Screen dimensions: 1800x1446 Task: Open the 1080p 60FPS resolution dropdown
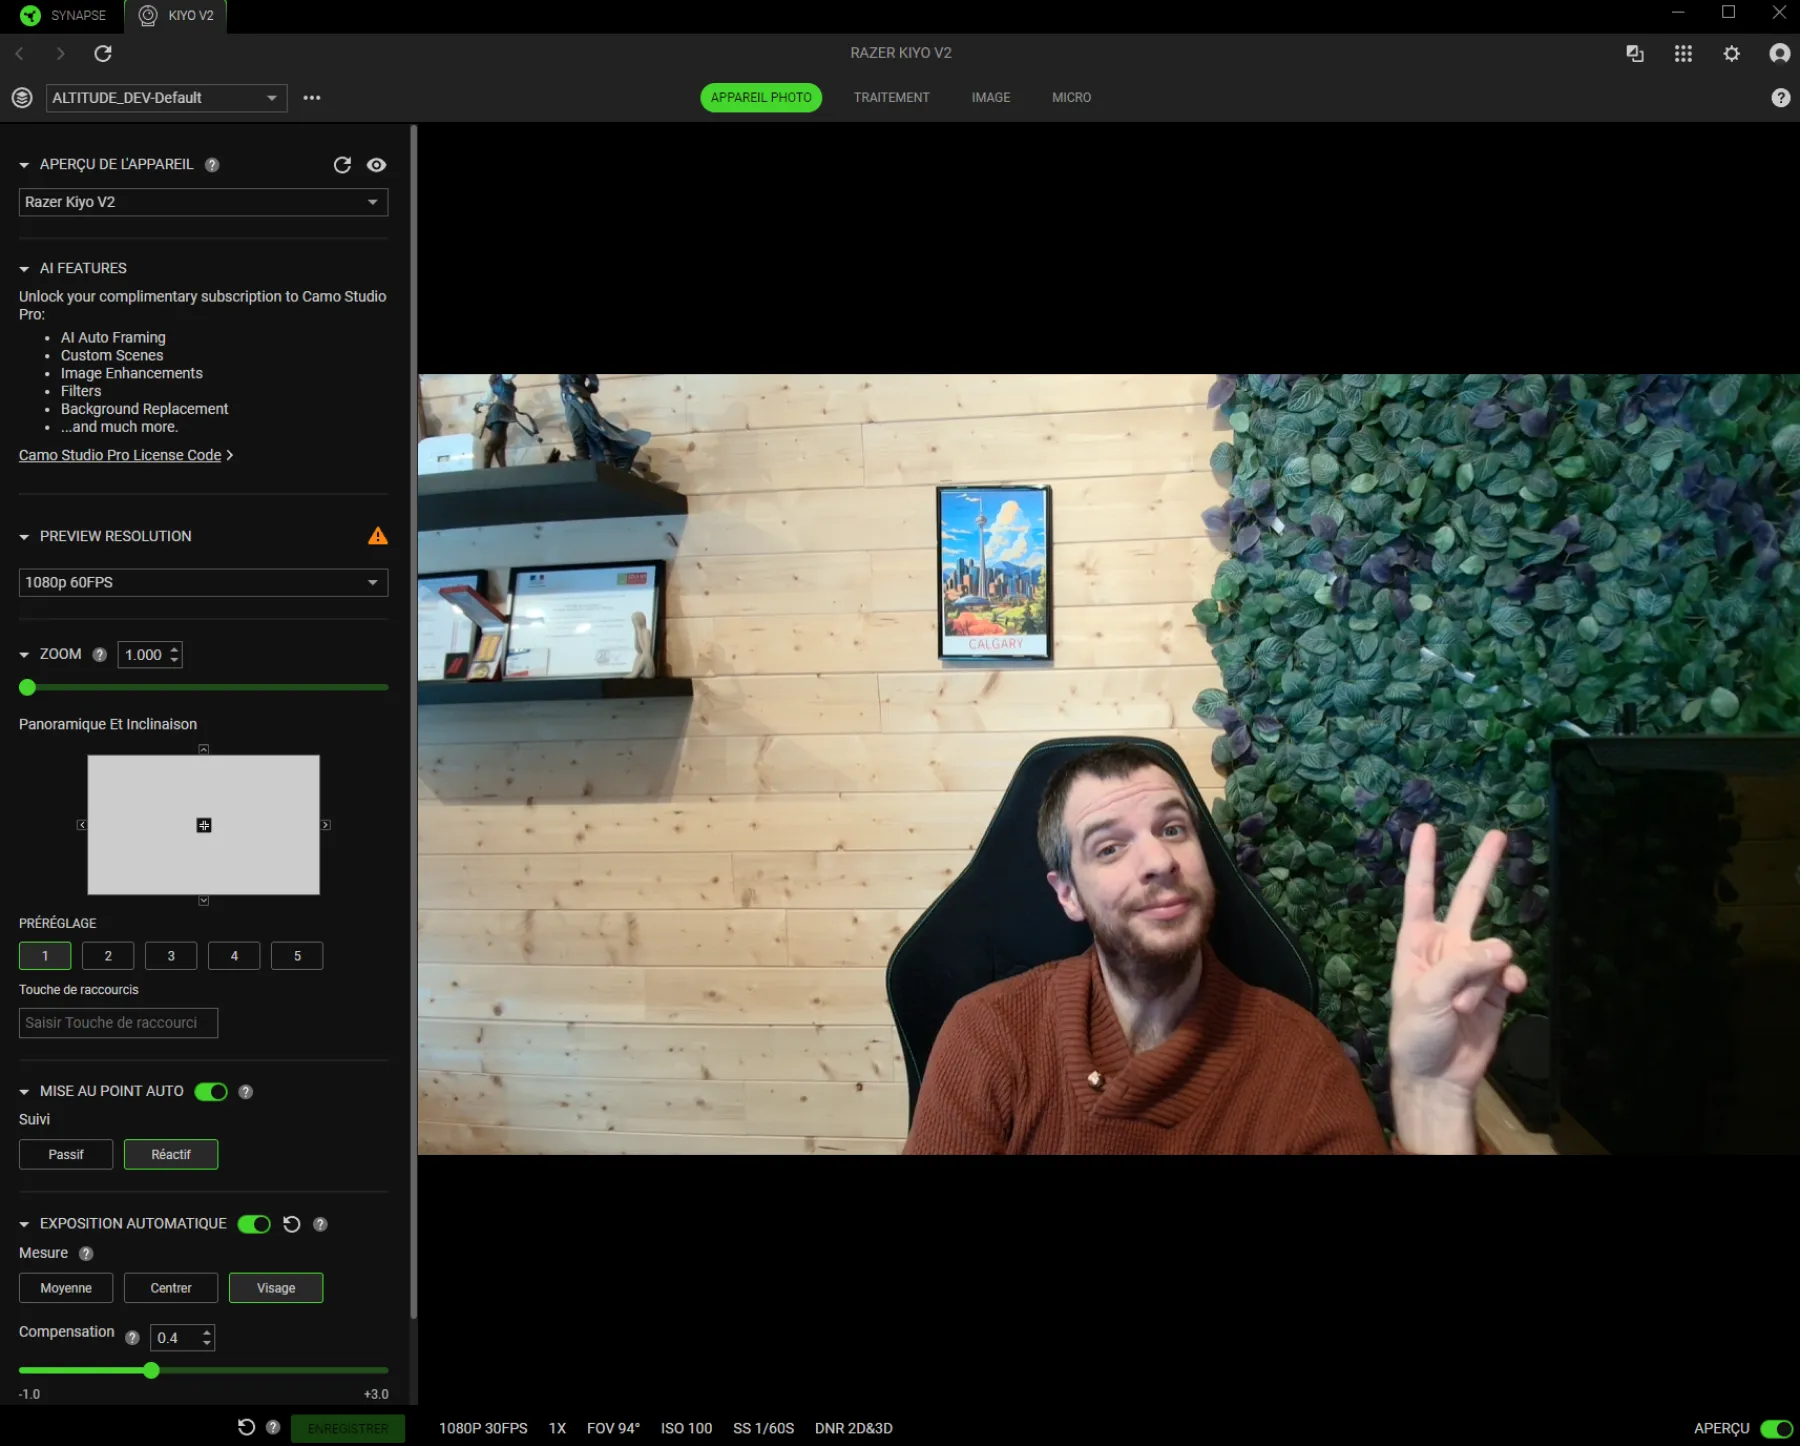coord(203,582)
